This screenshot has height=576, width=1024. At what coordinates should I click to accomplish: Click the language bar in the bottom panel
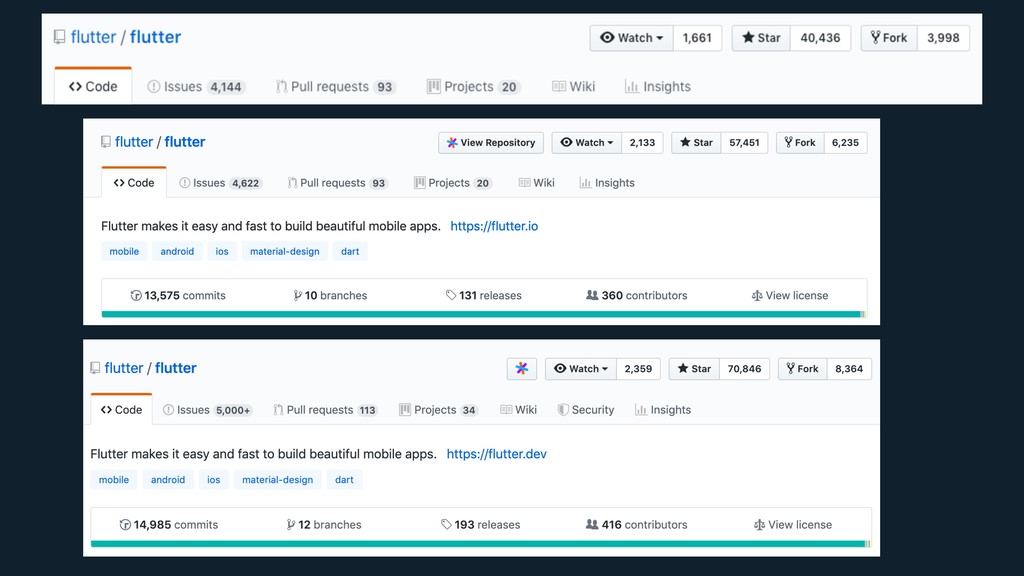(x=481, y=543)
